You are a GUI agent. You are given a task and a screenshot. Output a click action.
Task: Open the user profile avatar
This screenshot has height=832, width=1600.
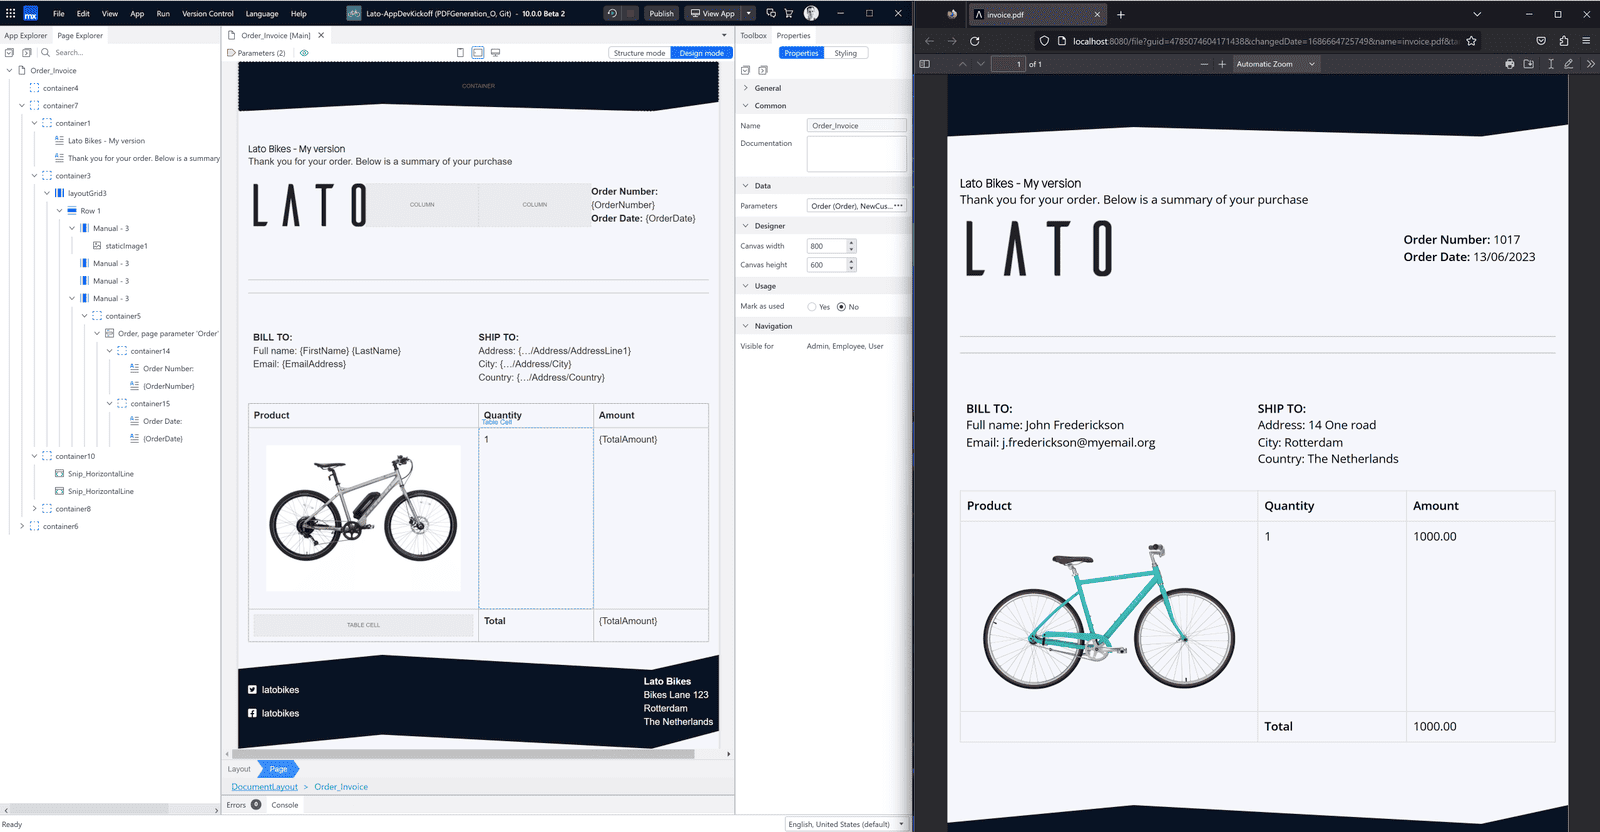pos(811,13)
